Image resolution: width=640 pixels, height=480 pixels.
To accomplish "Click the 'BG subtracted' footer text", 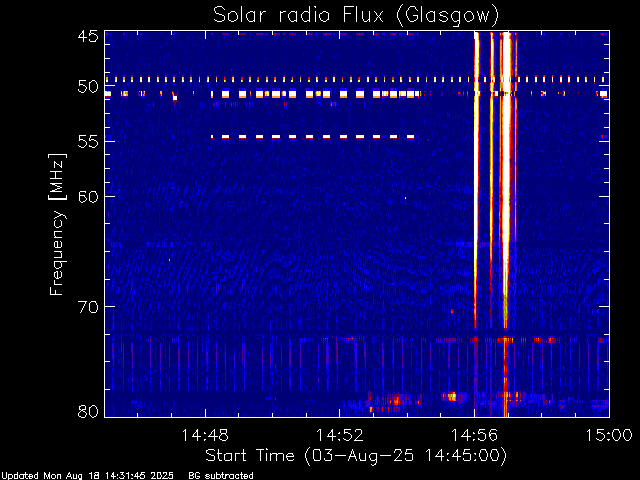I will pyautogui.click(x=221, y=476).
